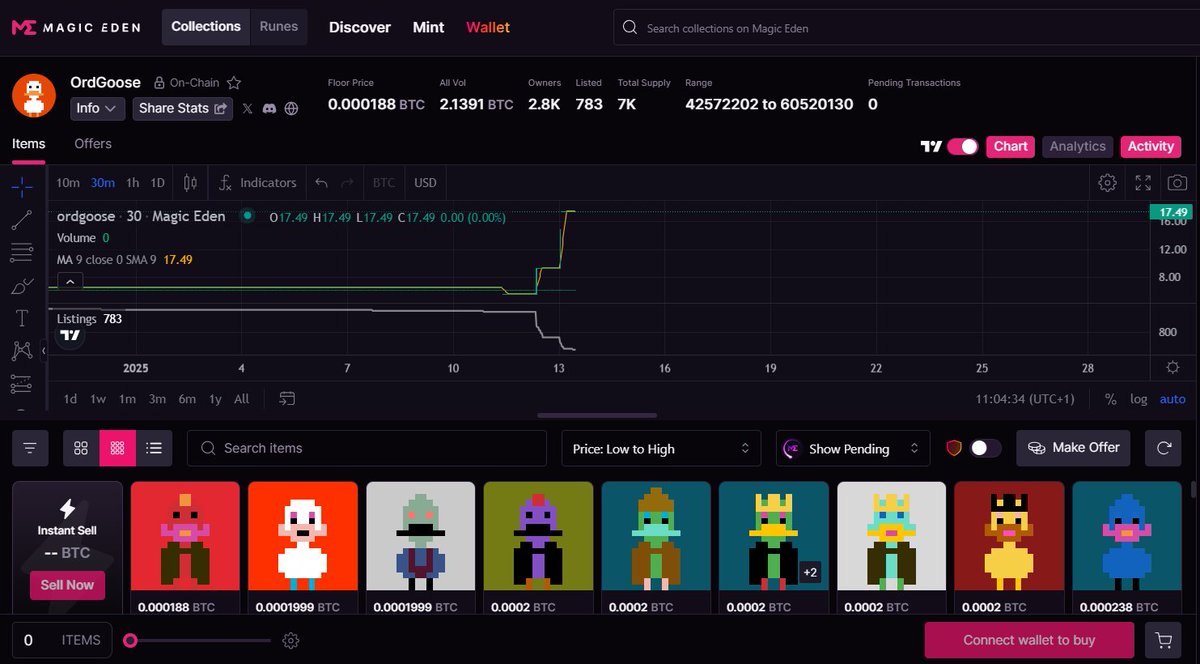The width and height of the screenshot is (1200, 664).
Task: Click the Share Stats button
Action: coord(185,108)
